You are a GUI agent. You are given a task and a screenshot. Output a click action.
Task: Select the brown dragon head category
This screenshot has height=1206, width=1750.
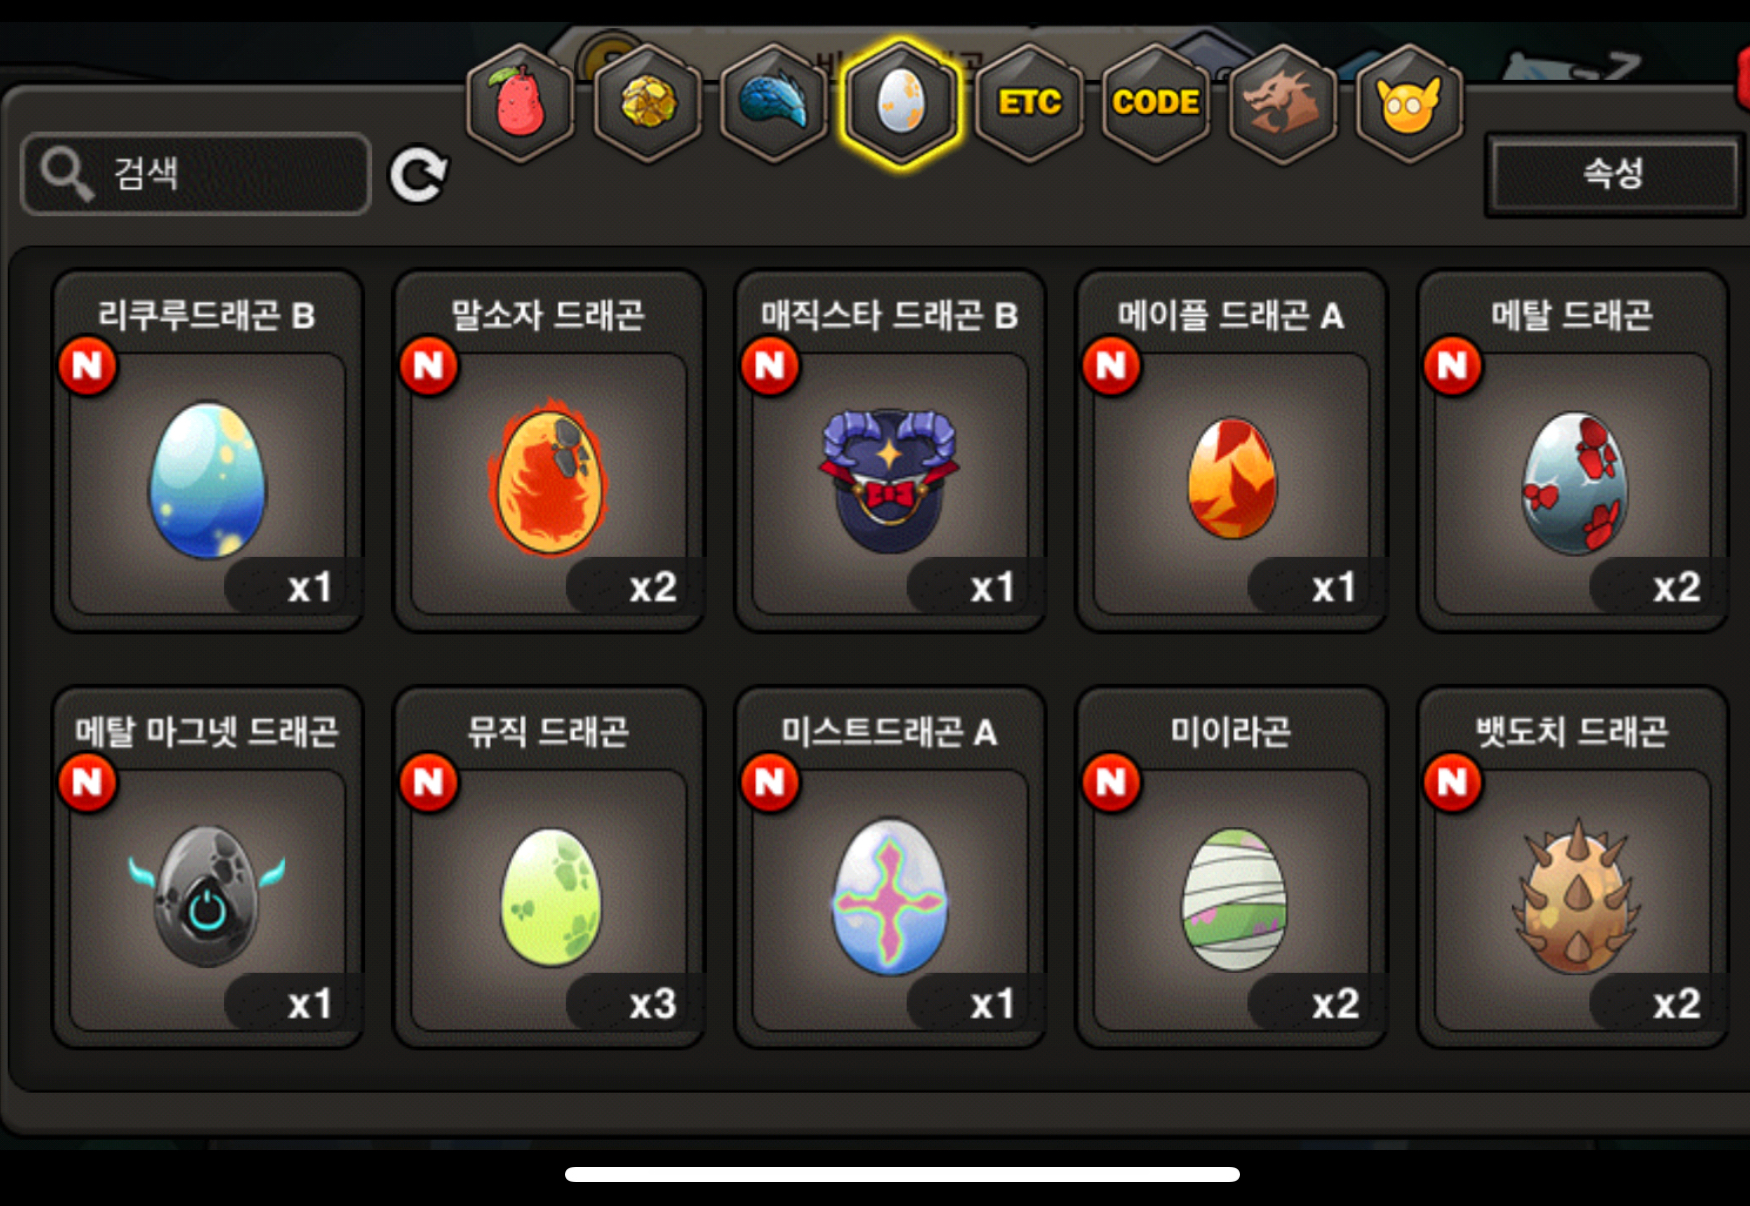click(1283, 103)
